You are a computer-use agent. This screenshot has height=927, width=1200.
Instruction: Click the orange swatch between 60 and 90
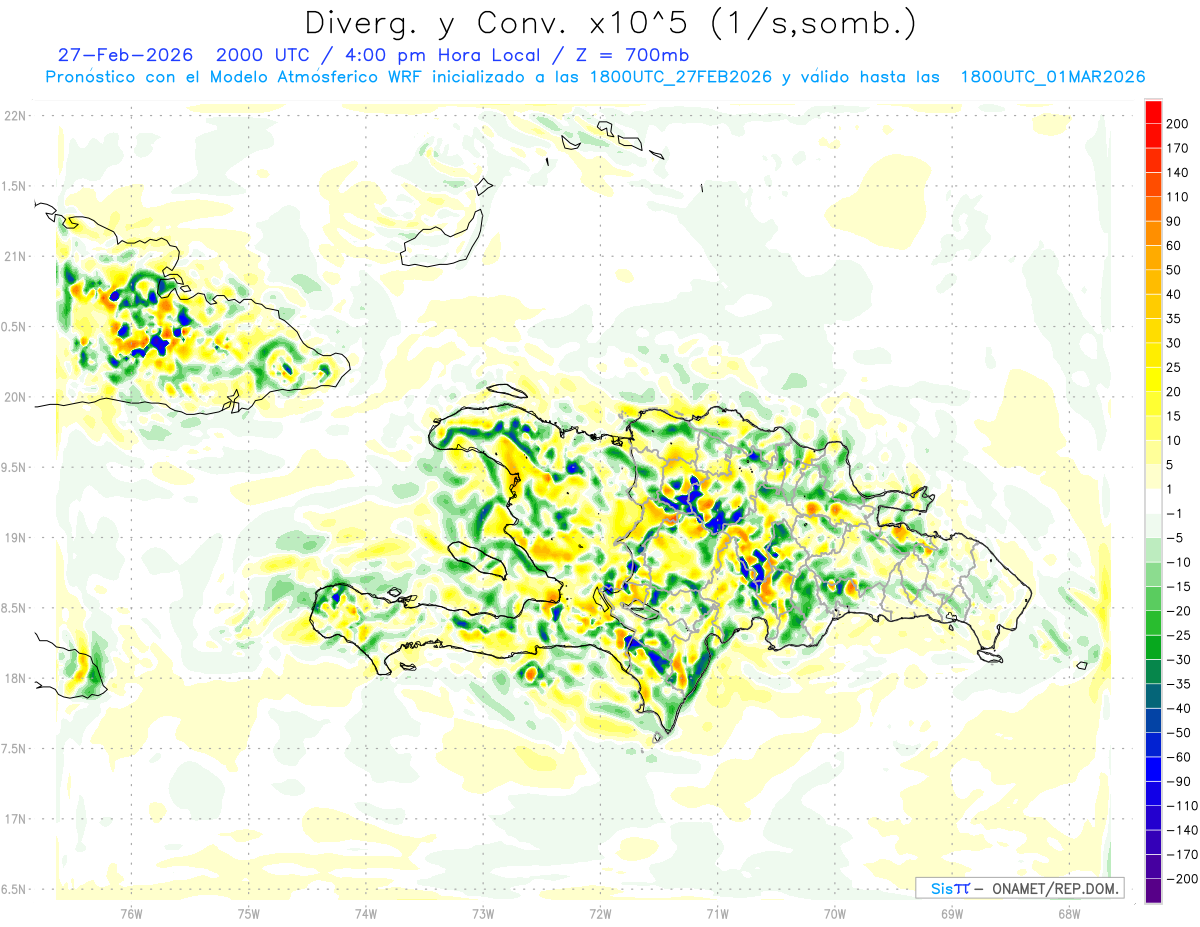[1153, 233]
